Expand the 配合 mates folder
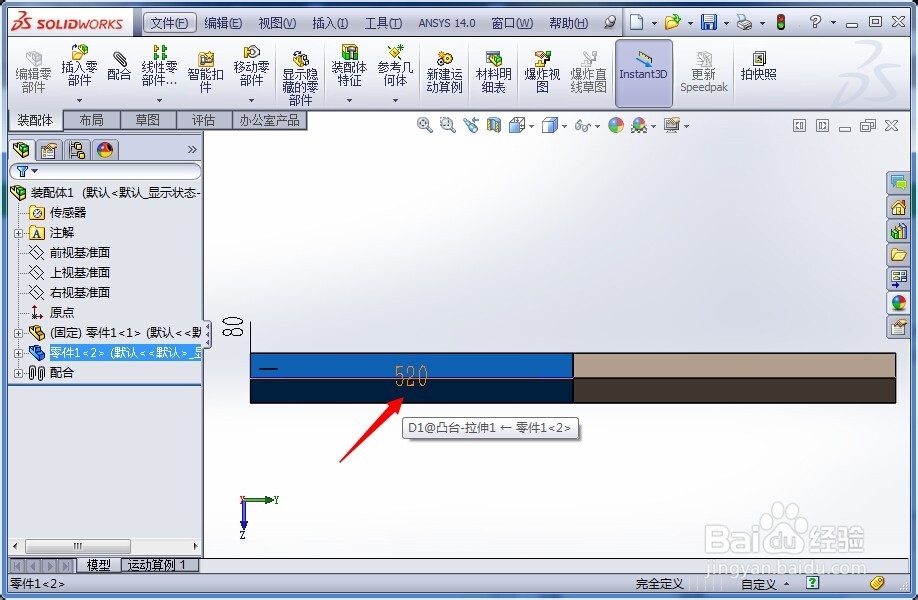Viewport: 918px width, 600px height. click(18, 373)
